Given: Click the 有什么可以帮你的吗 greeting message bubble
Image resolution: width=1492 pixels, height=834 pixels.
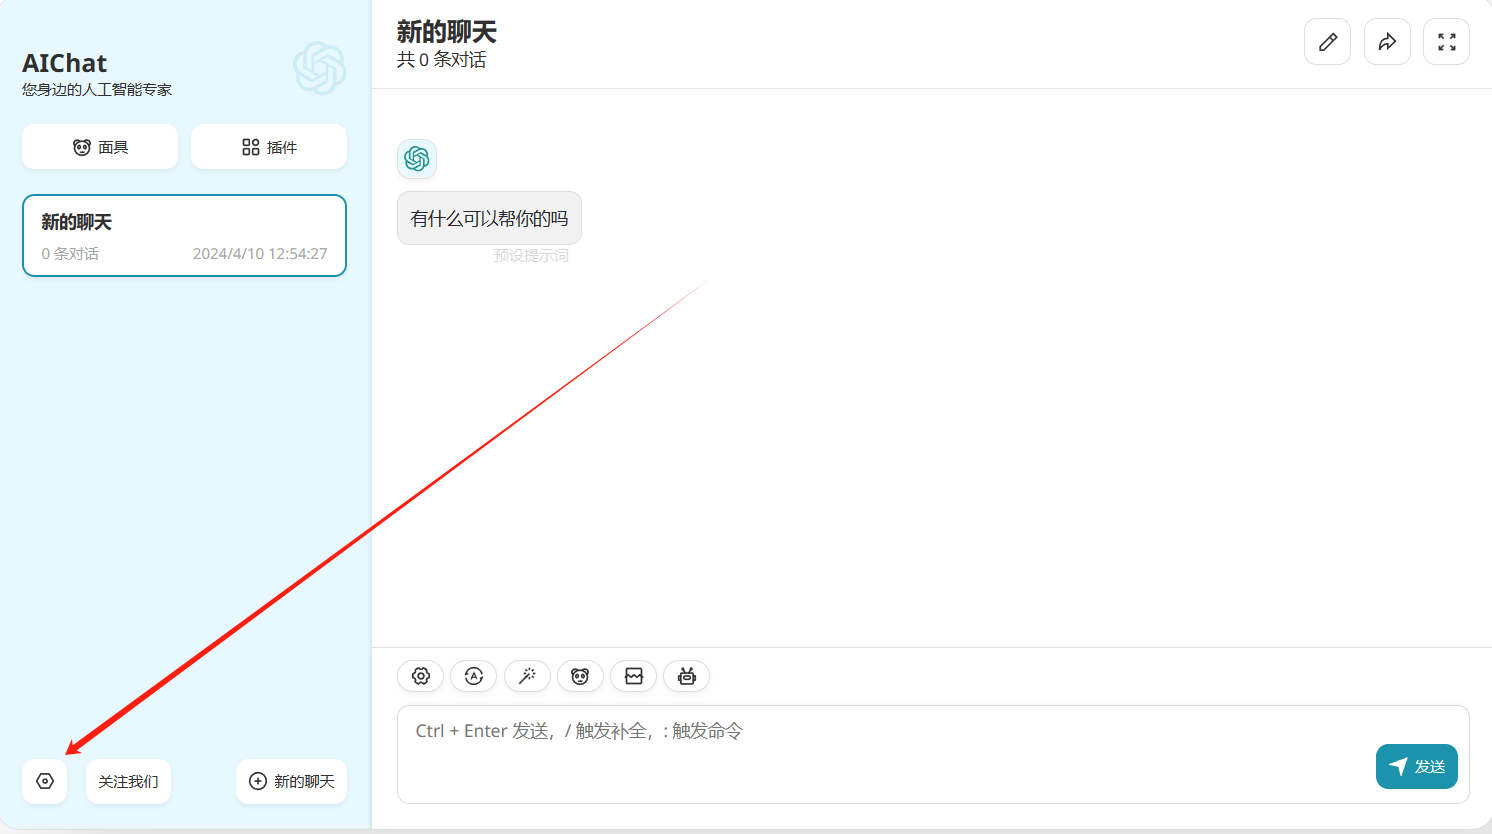Looking at the screenshot, I should click(x=489, y=218).
